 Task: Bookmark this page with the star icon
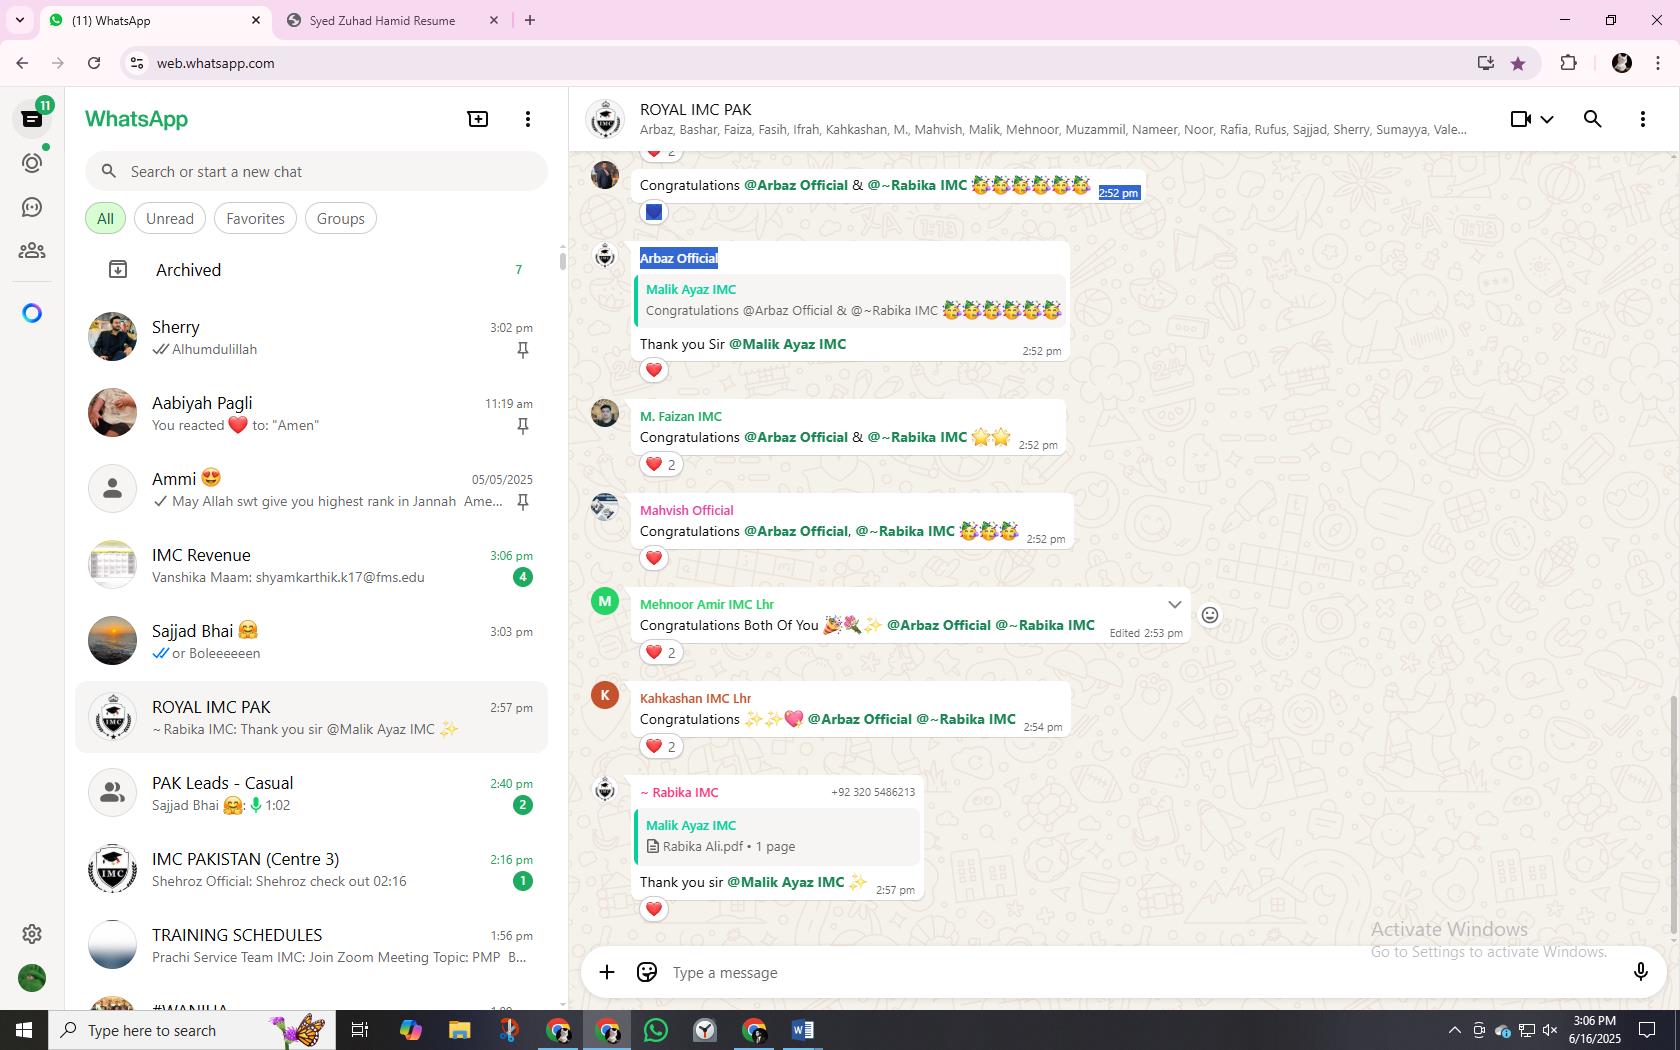(1518, 63)
